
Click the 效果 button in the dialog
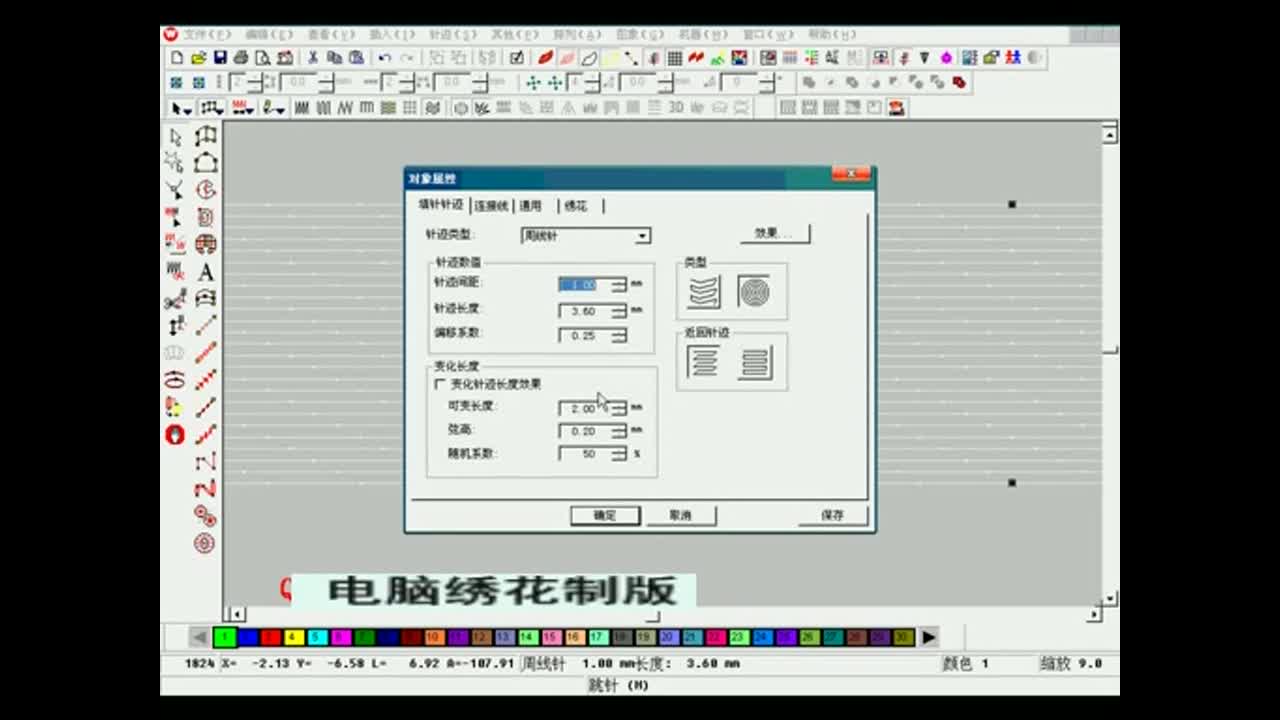coord(774,233)
